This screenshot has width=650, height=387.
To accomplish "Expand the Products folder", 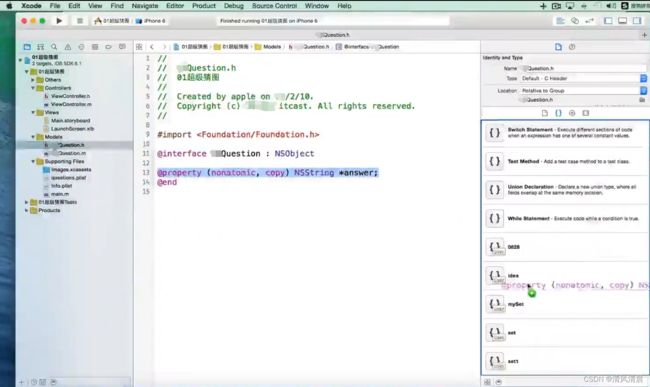I will pyautogui.click(x=27, y=210).
